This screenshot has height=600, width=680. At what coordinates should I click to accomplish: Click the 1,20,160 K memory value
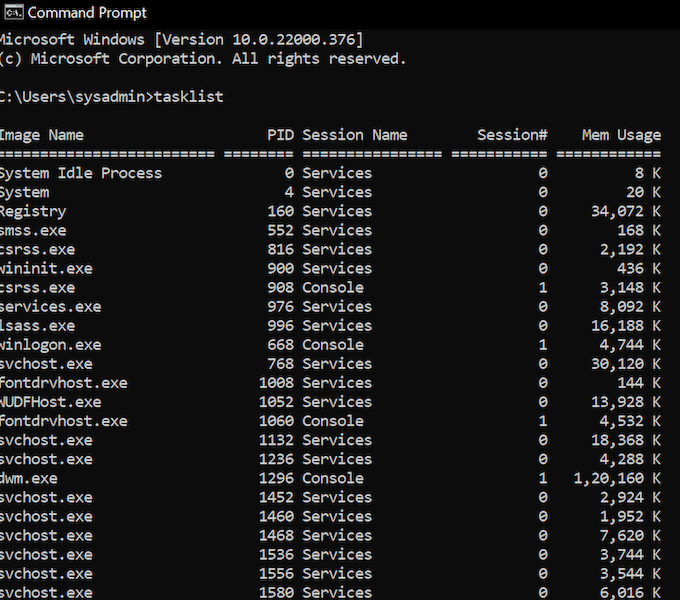click(618, 478)
